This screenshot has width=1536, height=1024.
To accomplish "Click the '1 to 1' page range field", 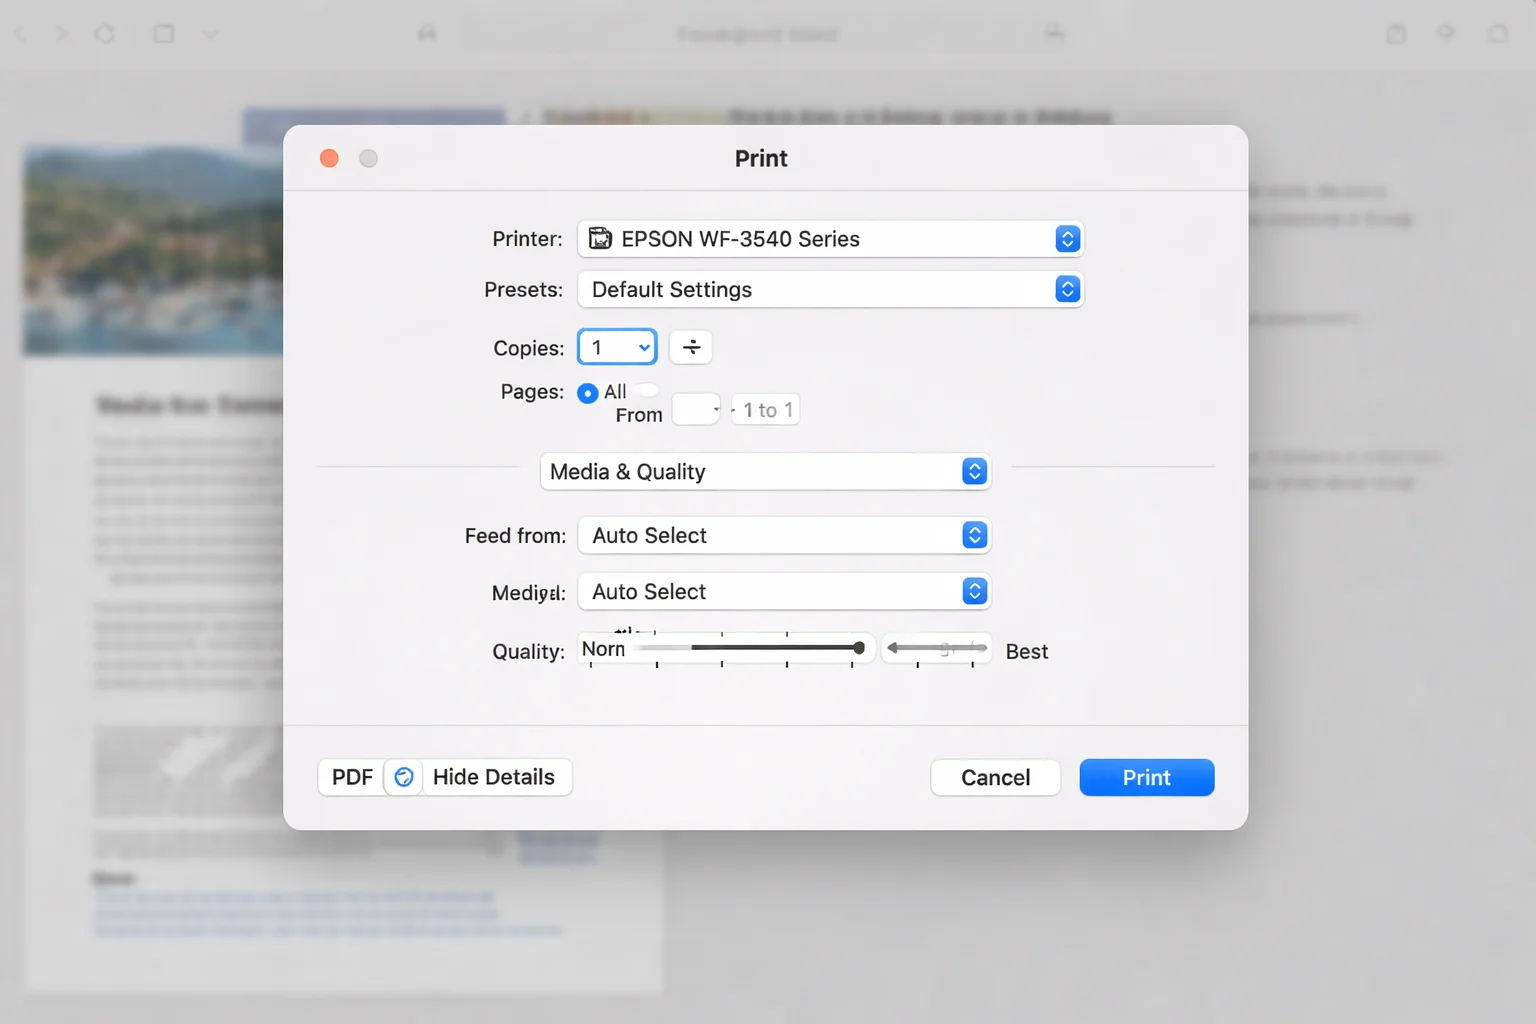I will coord(765,410).
